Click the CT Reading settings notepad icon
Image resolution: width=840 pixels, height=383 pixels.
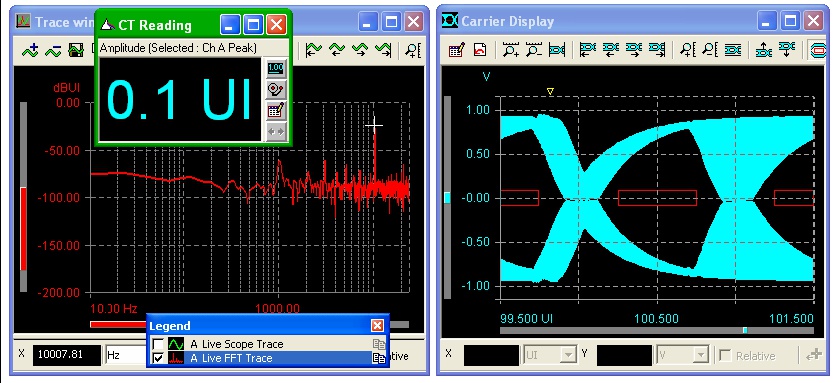(276, 111)
